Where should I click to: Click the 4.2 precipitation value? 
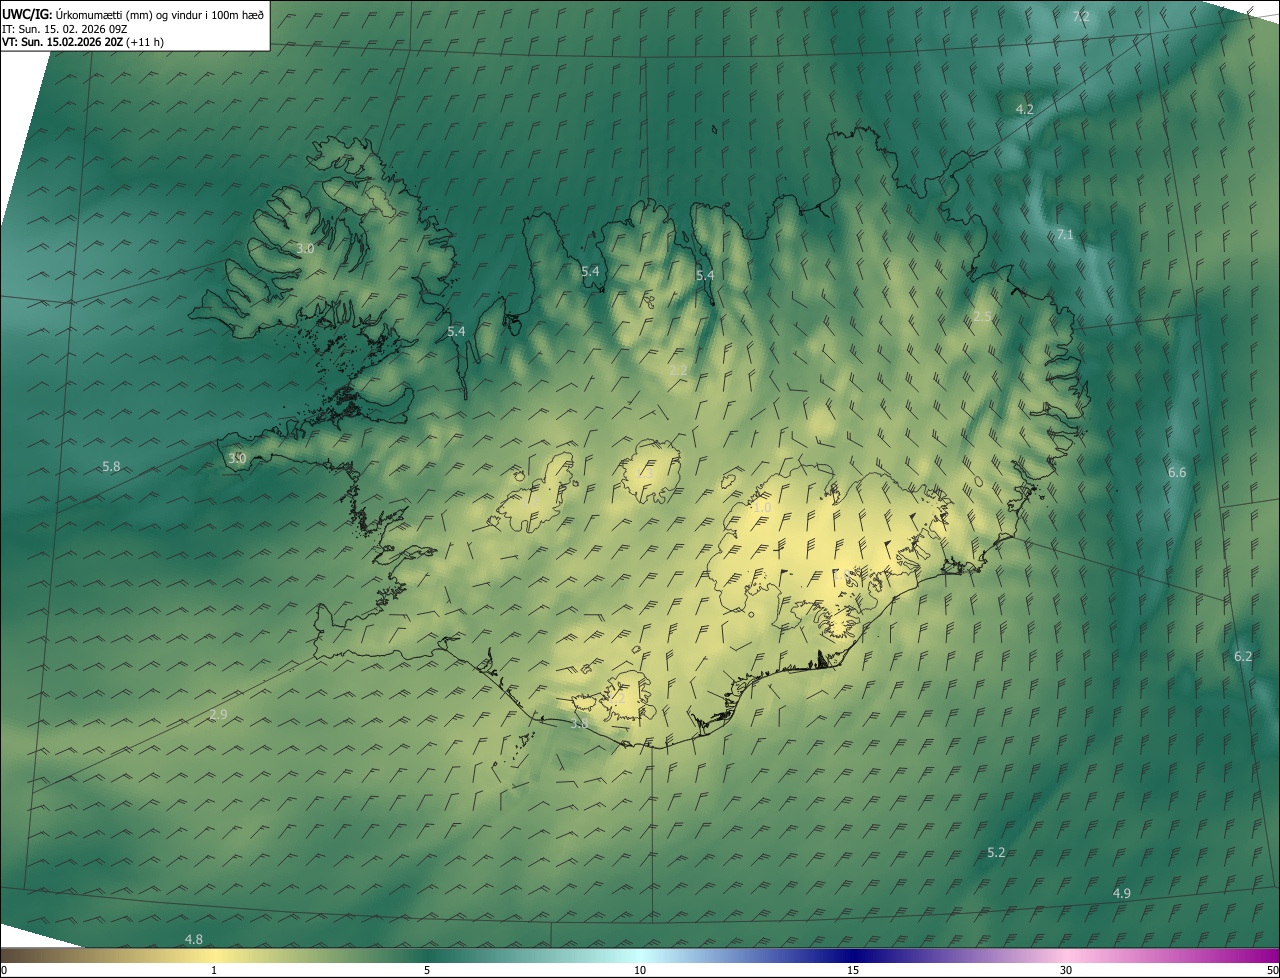(1024, 109)
